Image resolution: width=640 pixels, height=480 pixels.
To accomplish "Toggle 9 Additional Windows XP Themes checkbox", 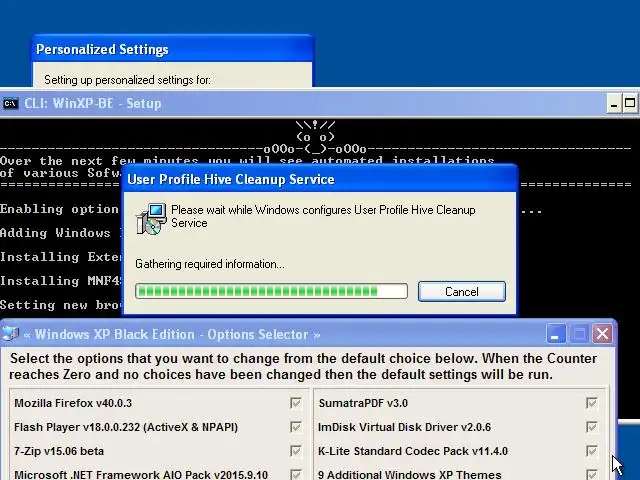I will click(591, 474).
